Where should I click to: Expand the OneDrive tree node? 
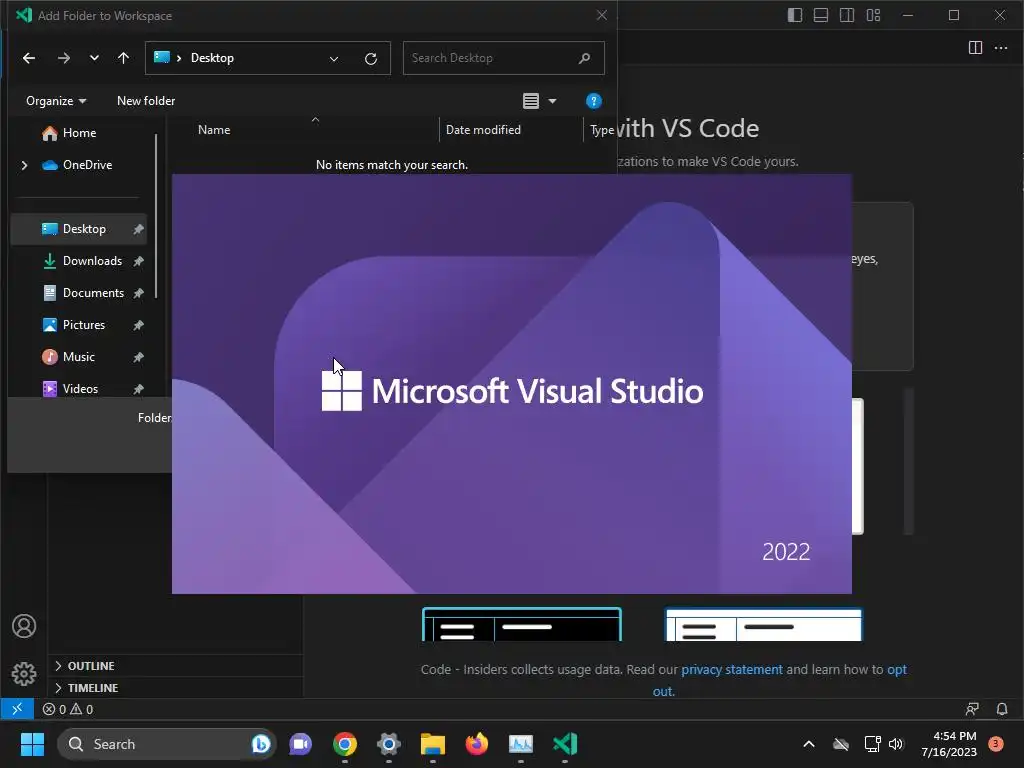[24, 165]
